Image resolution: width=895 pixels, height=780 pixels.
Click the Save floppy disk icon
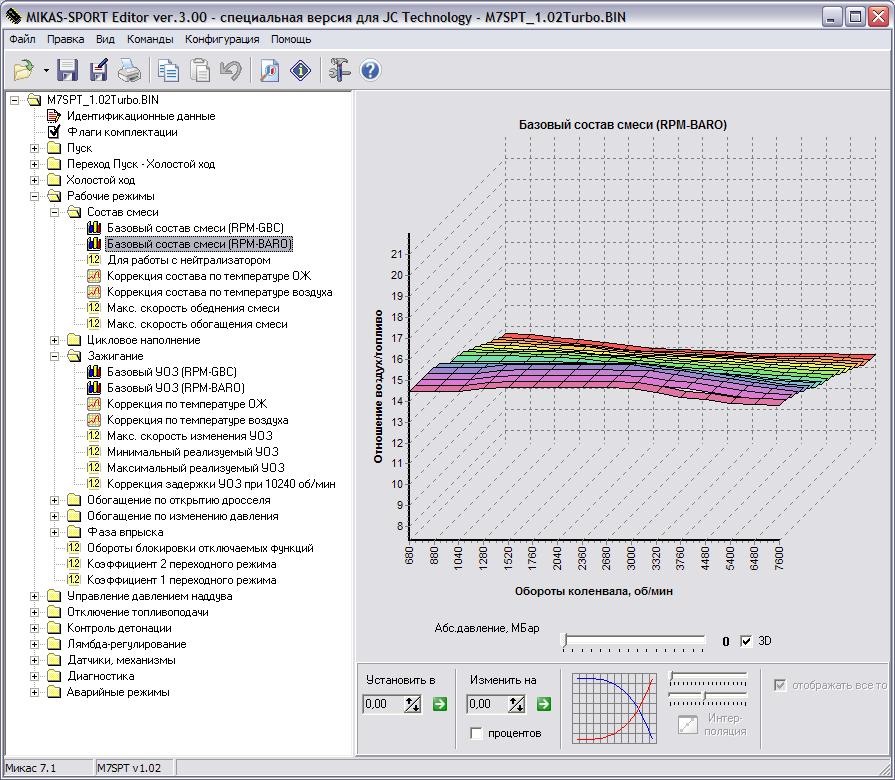click(67, 70)
